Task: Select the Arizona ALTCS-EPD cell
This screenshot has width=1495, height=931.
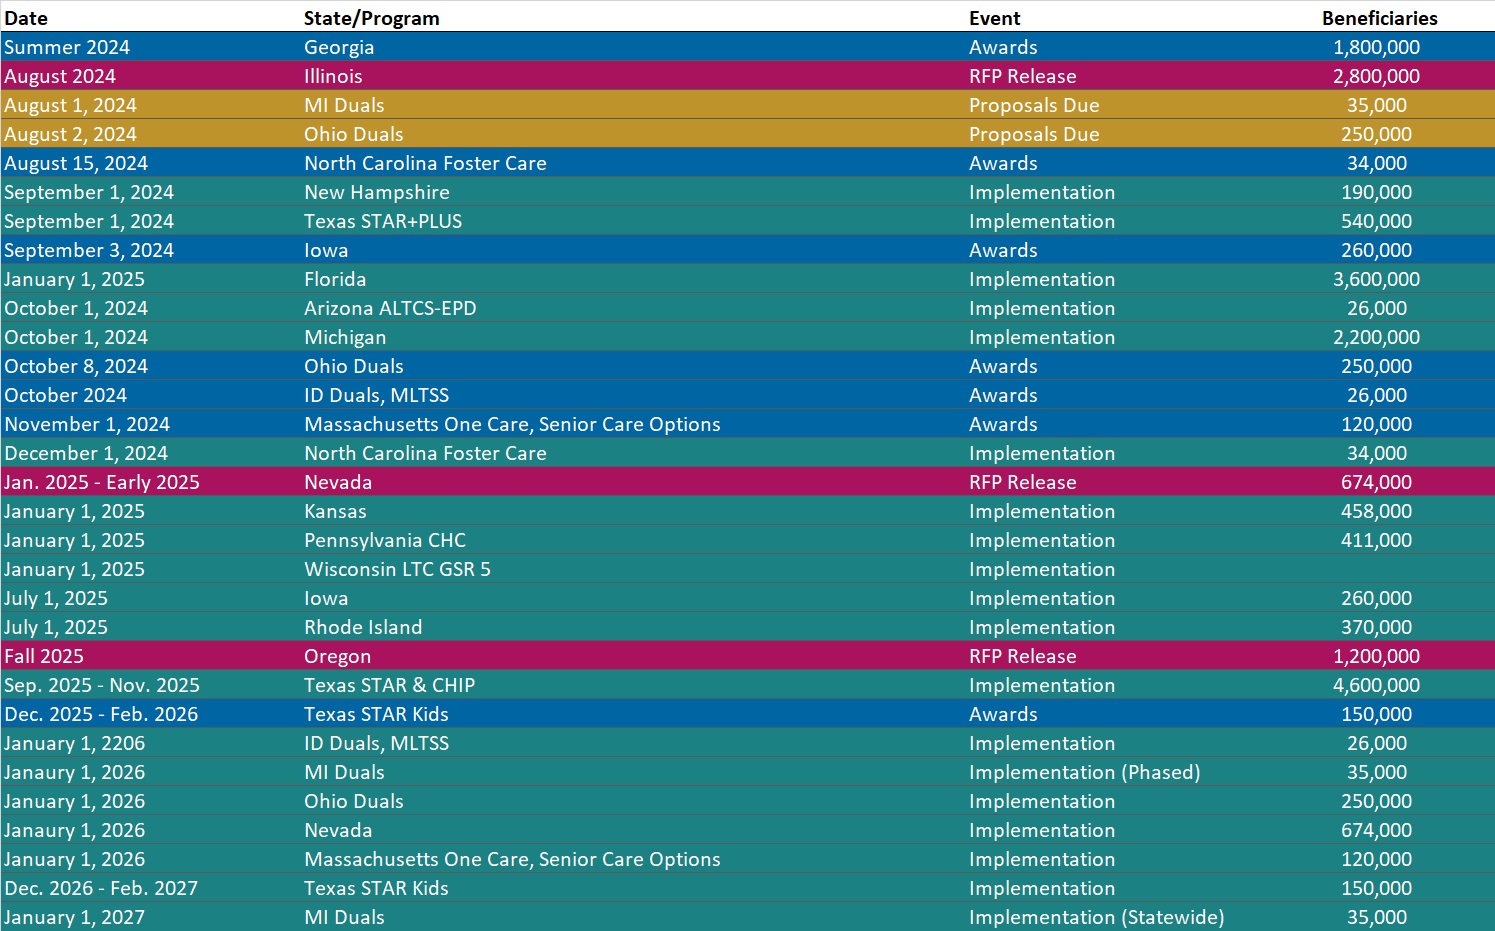Action: click(390, 308)
